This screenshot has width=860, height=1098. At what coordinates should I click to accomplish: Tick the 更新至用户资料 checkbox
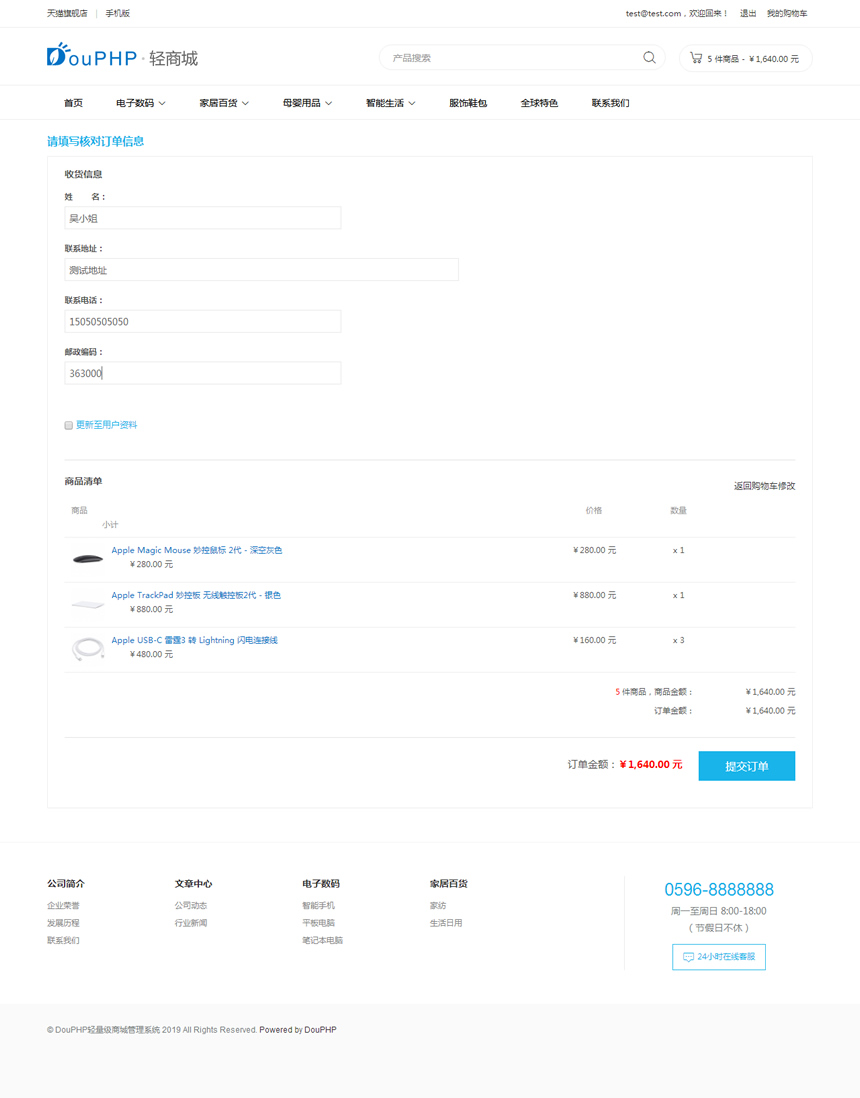coord(69,426)
